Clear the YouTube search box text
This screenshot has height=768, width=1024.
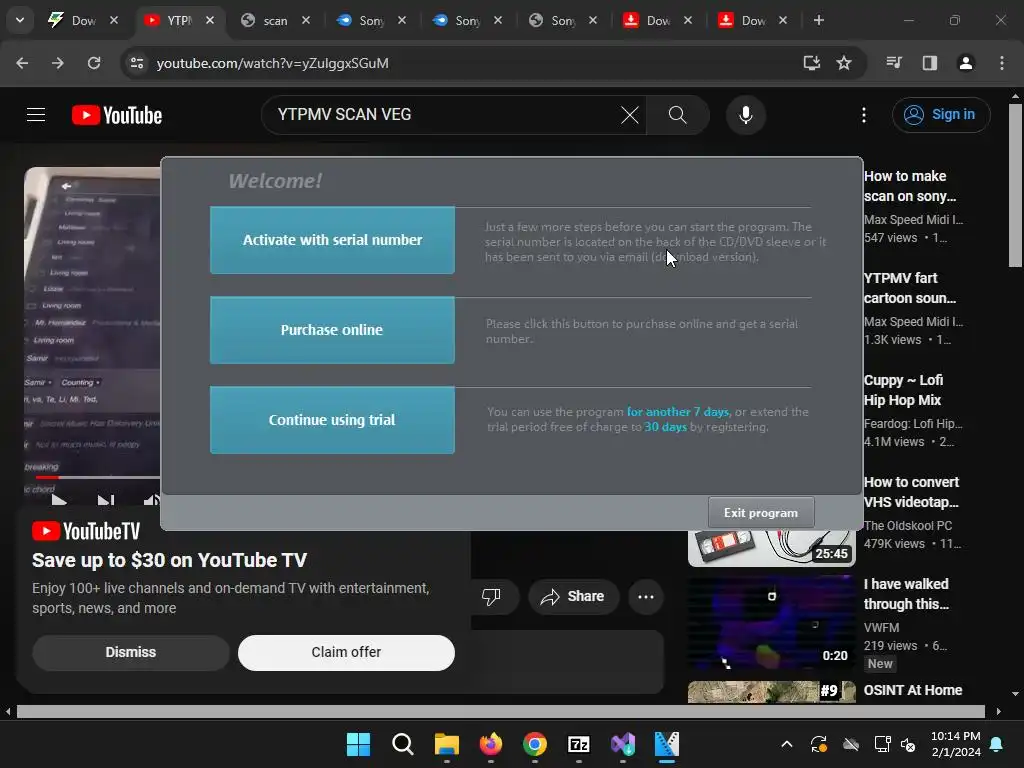(630, 115)
